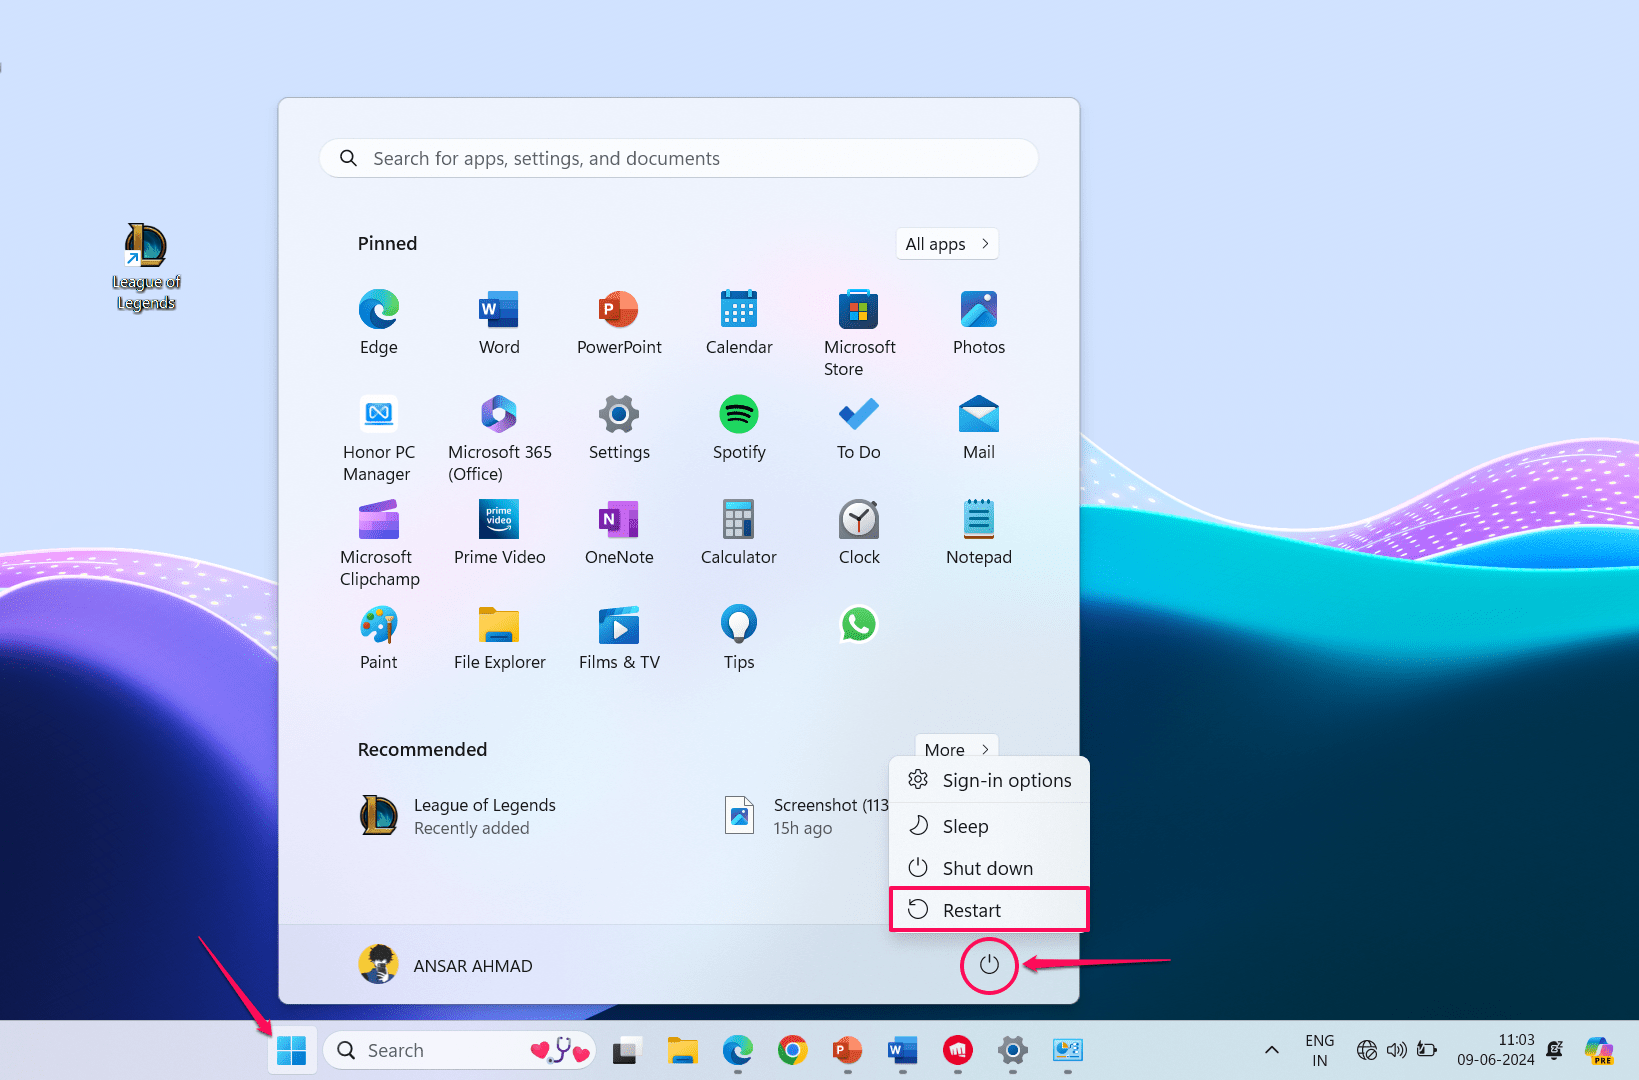The height and width of the screenshot is (1080, 1639).
Task: Launch Paint
Action: pos(379,638)
